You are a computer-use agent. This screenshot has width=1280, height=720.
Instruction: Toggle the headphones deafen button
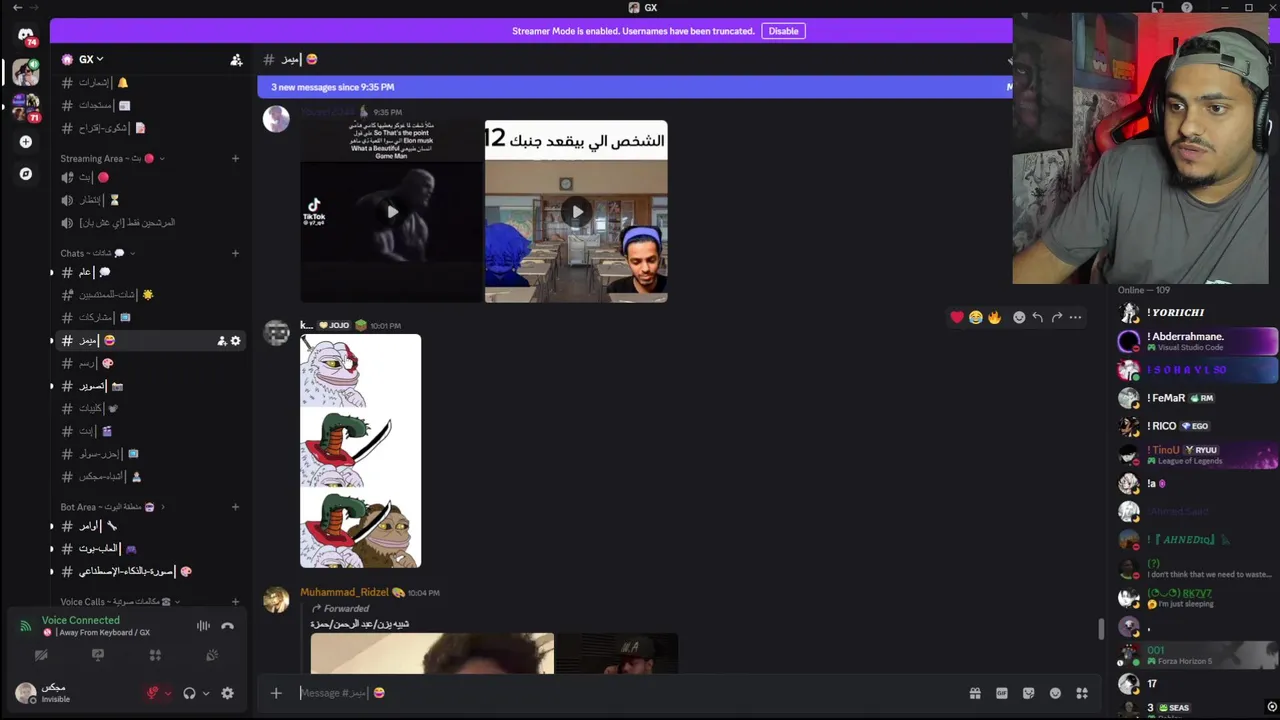tap(189, 693)
